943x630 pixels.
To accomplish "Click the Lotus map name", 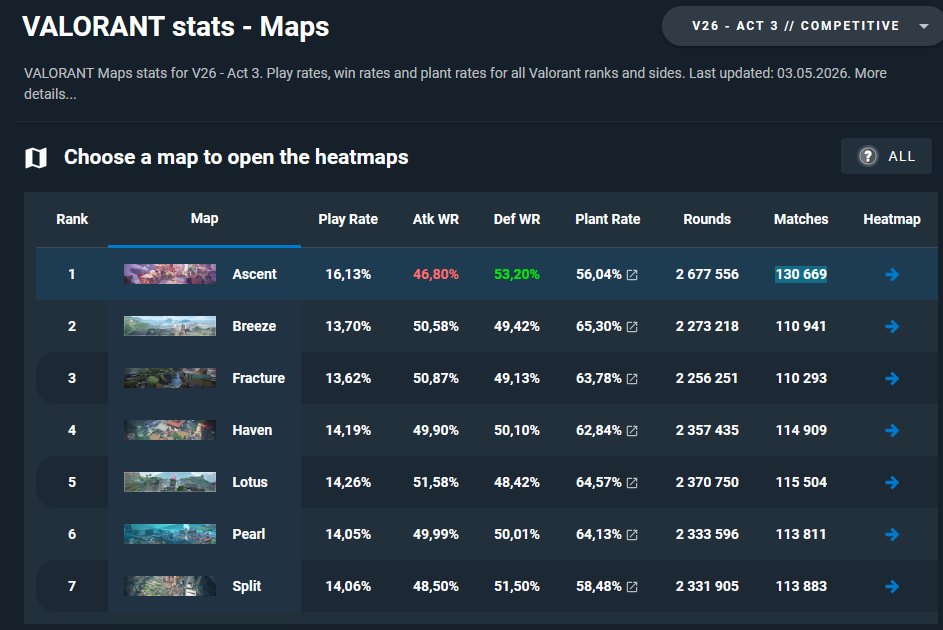I will click(250, 482).
